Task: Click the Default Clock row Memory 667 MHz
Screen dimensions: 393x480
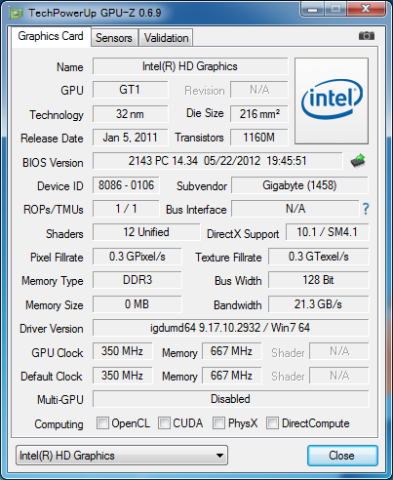Action: (x=232, y=375)
